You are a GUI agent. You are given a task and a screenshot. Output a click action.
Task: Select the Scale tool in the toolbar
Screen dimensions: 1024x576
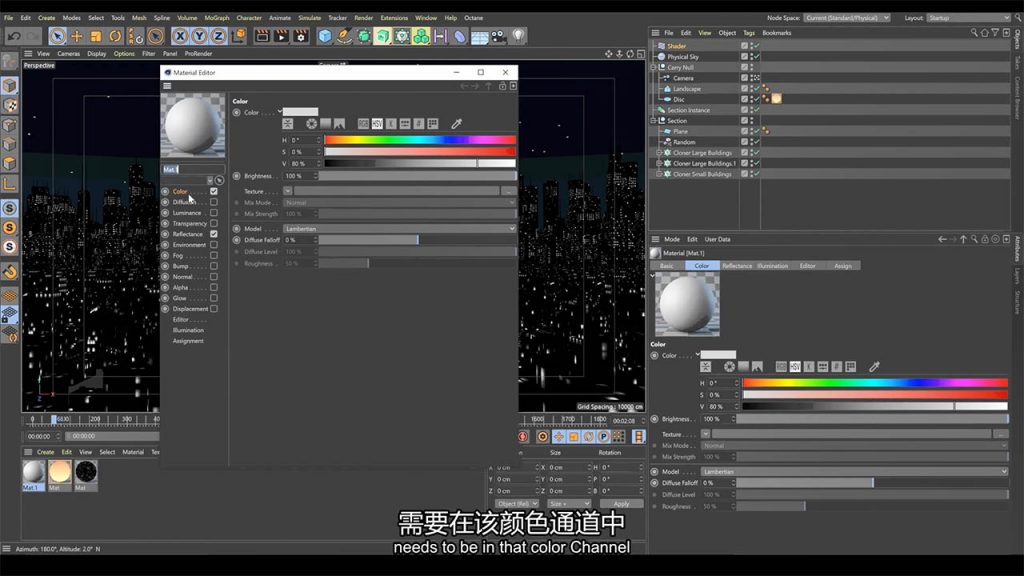point(96,36)
